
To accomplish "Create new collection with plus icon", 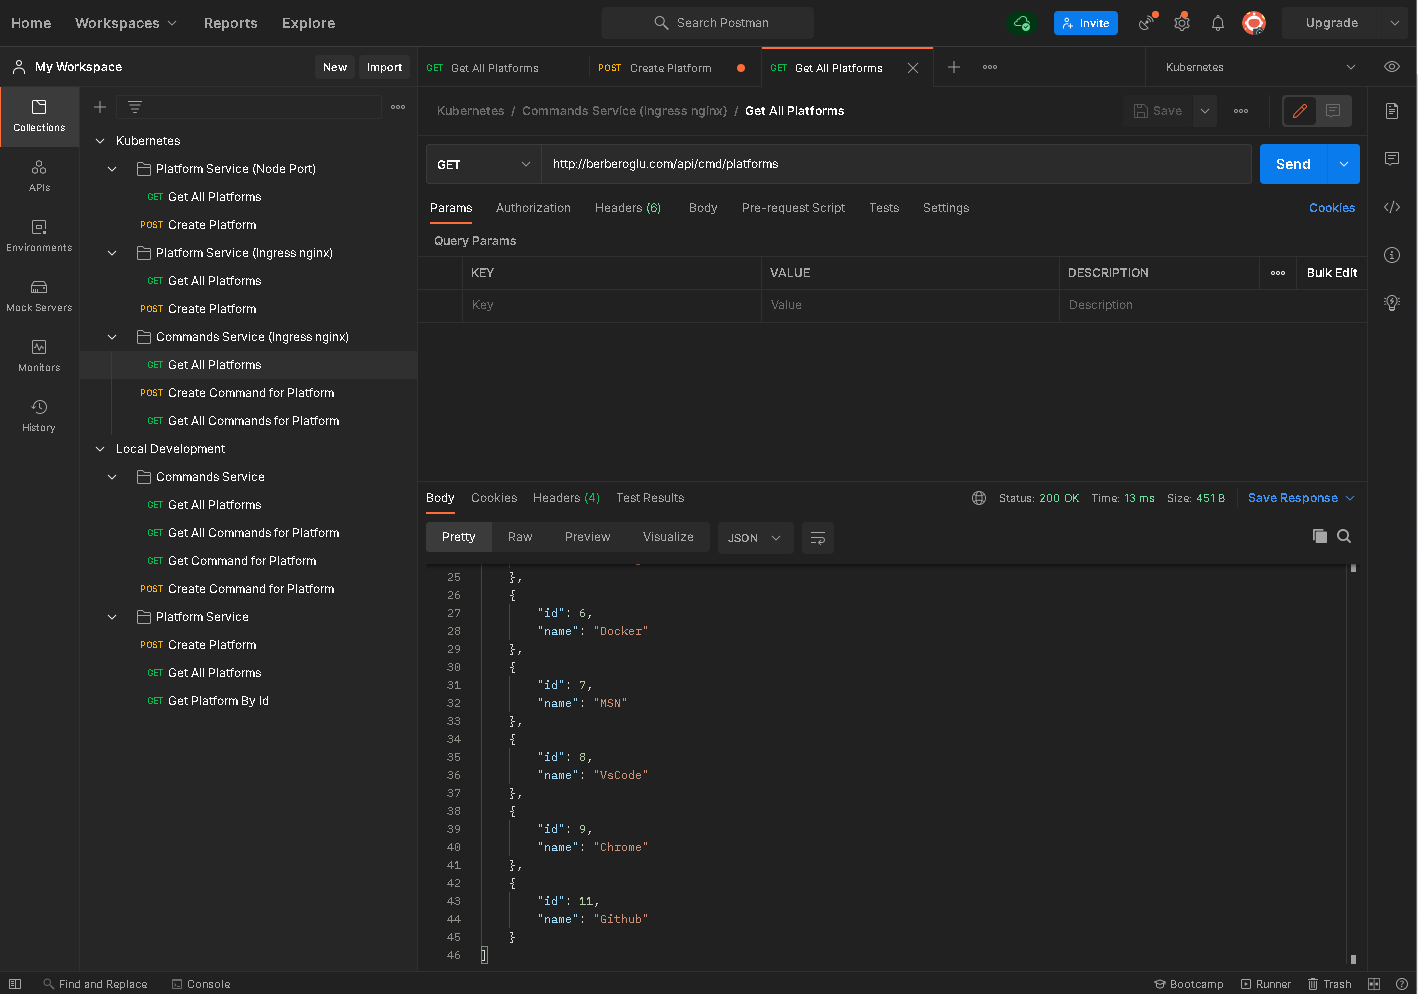I will tap(100, 107).
